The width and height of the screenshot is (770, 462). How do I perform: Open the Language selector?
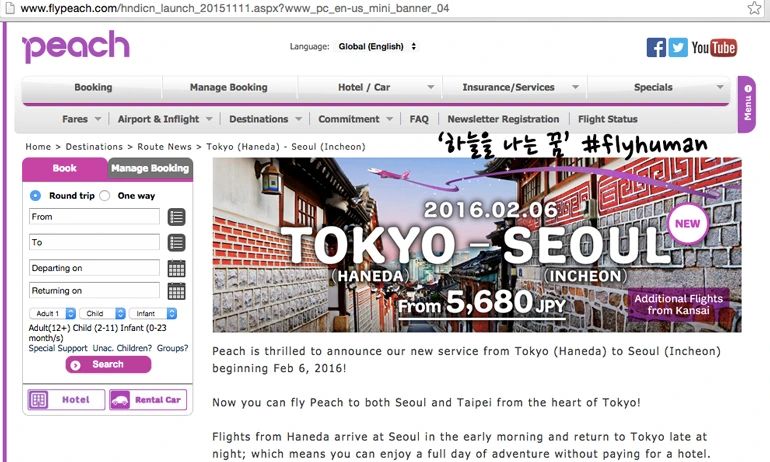pyautogui.click(x=376, y=47)
